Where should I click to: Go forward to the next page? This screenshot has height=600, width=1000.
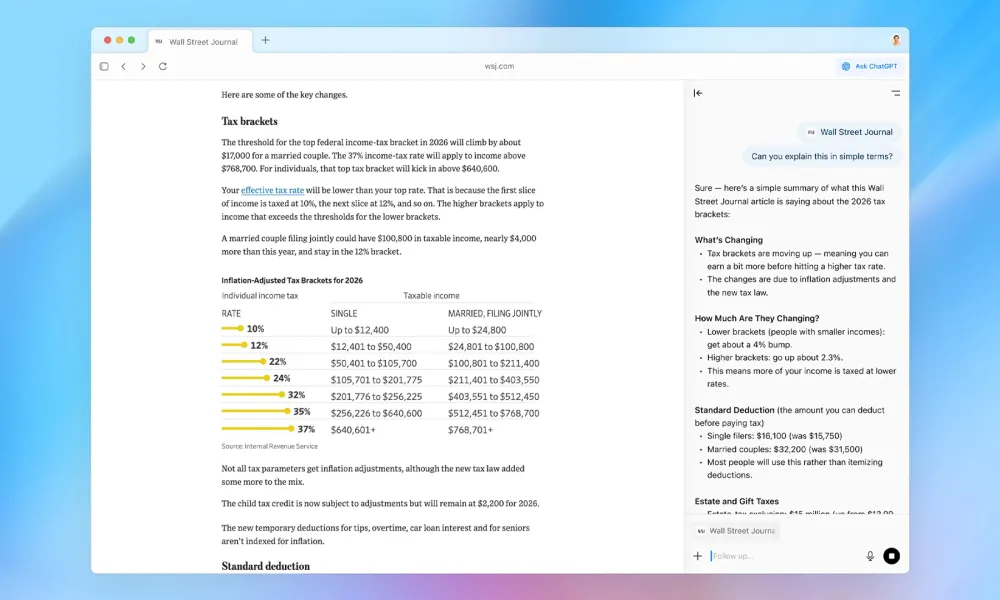(143, 66)
